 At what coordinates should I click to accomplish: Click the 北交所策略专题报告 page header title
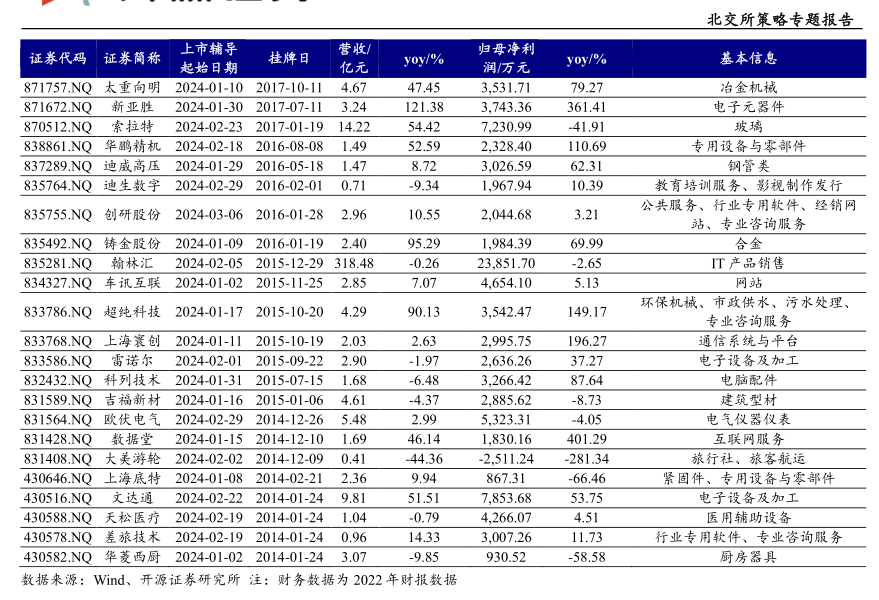(780, 19)
